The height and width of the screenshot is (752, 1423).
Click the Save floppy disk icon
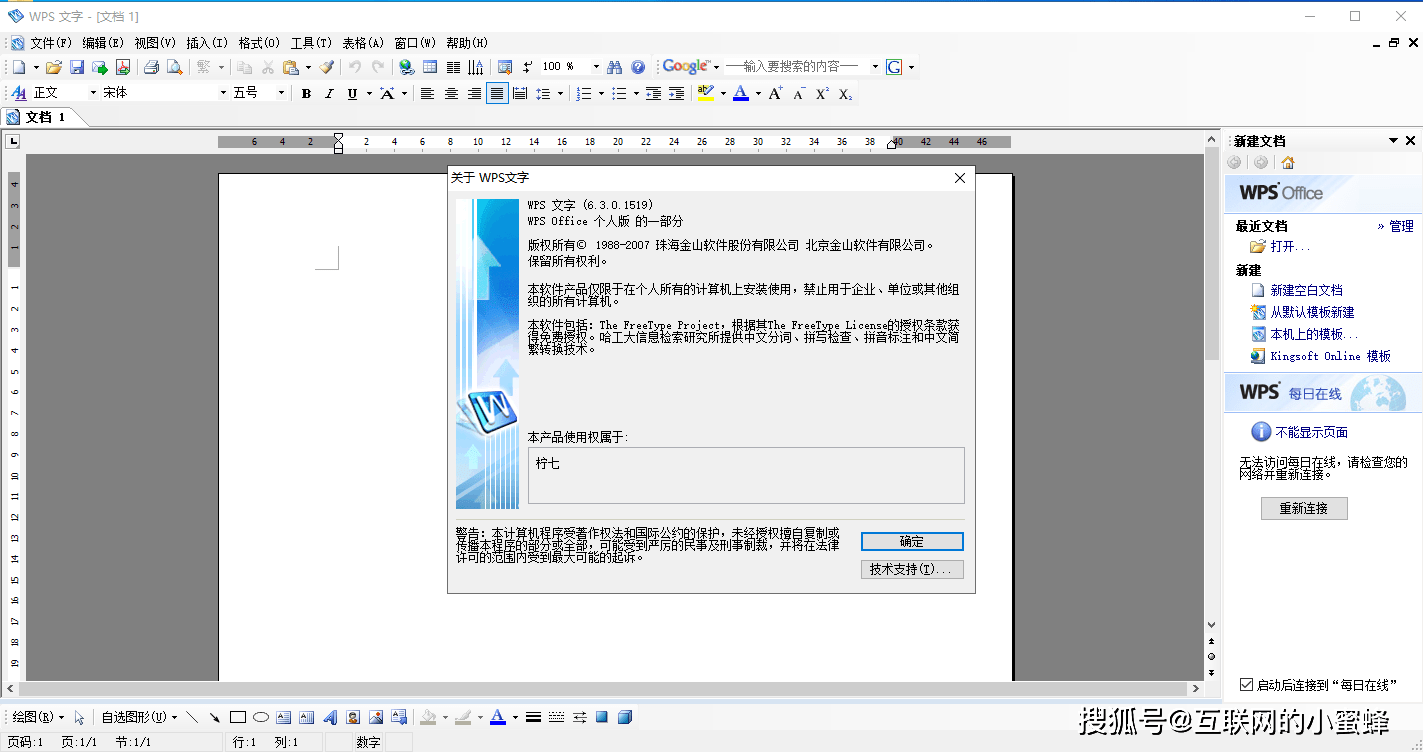pyautogui.click(x=77, y=67)
